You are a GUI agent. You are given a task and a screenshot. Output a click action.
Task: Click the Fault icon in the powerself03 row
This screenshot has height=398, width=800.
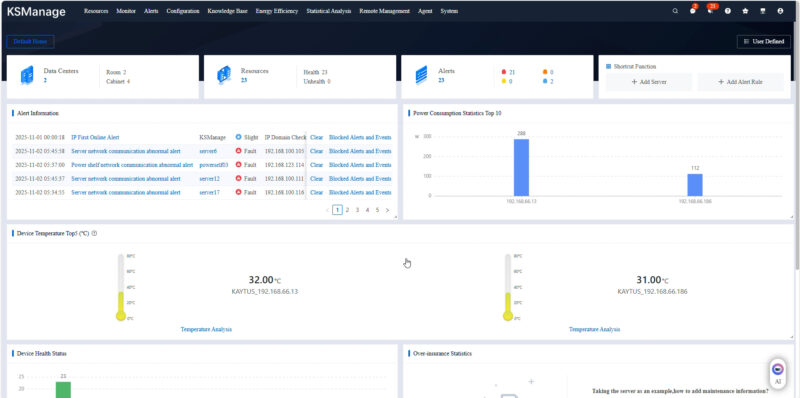point(238,165)
